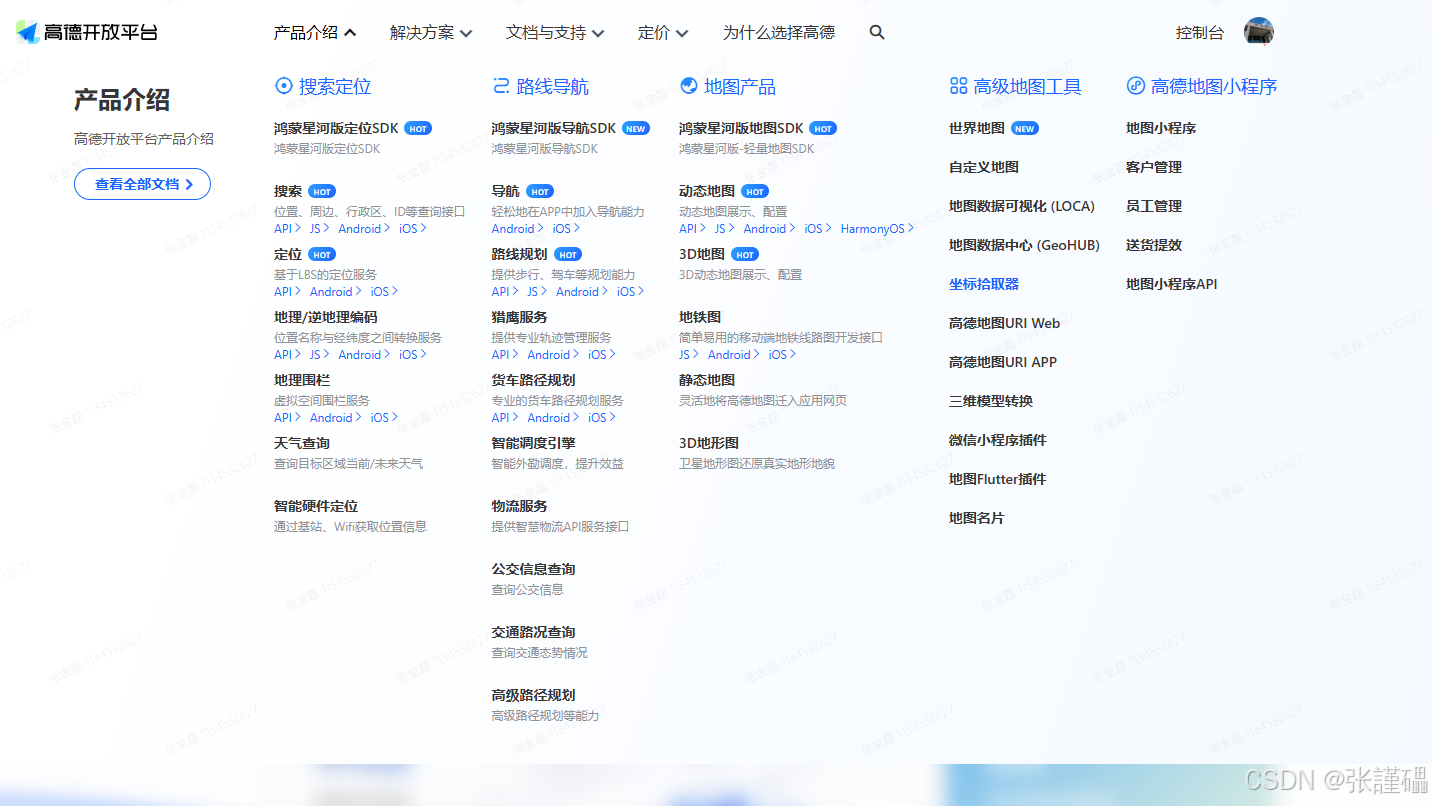This screenshot has height=806, width=1432.
Task: Open 控制台 in the header
Action: tap(1200, 32)
